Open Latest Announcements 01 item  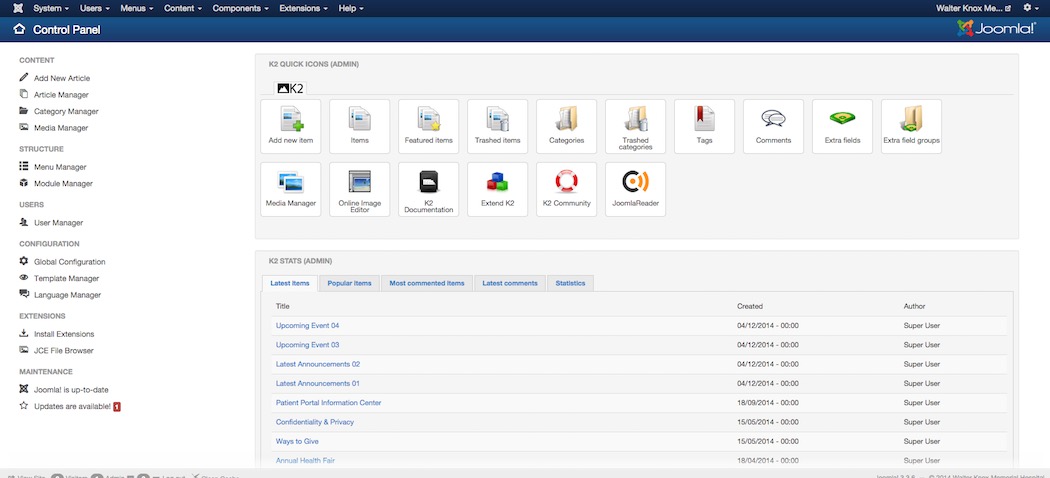[x=318, y=384]
